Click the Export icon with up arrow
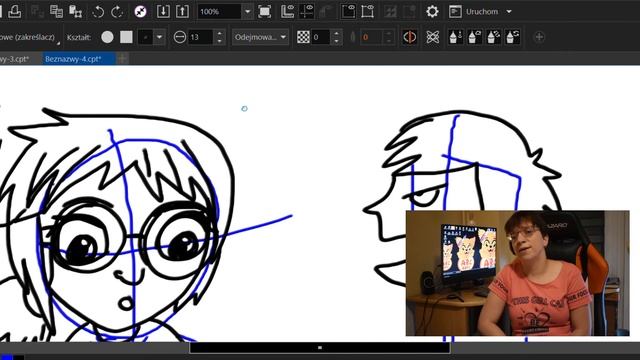This screenshot has height=360, width=640. 182,11
